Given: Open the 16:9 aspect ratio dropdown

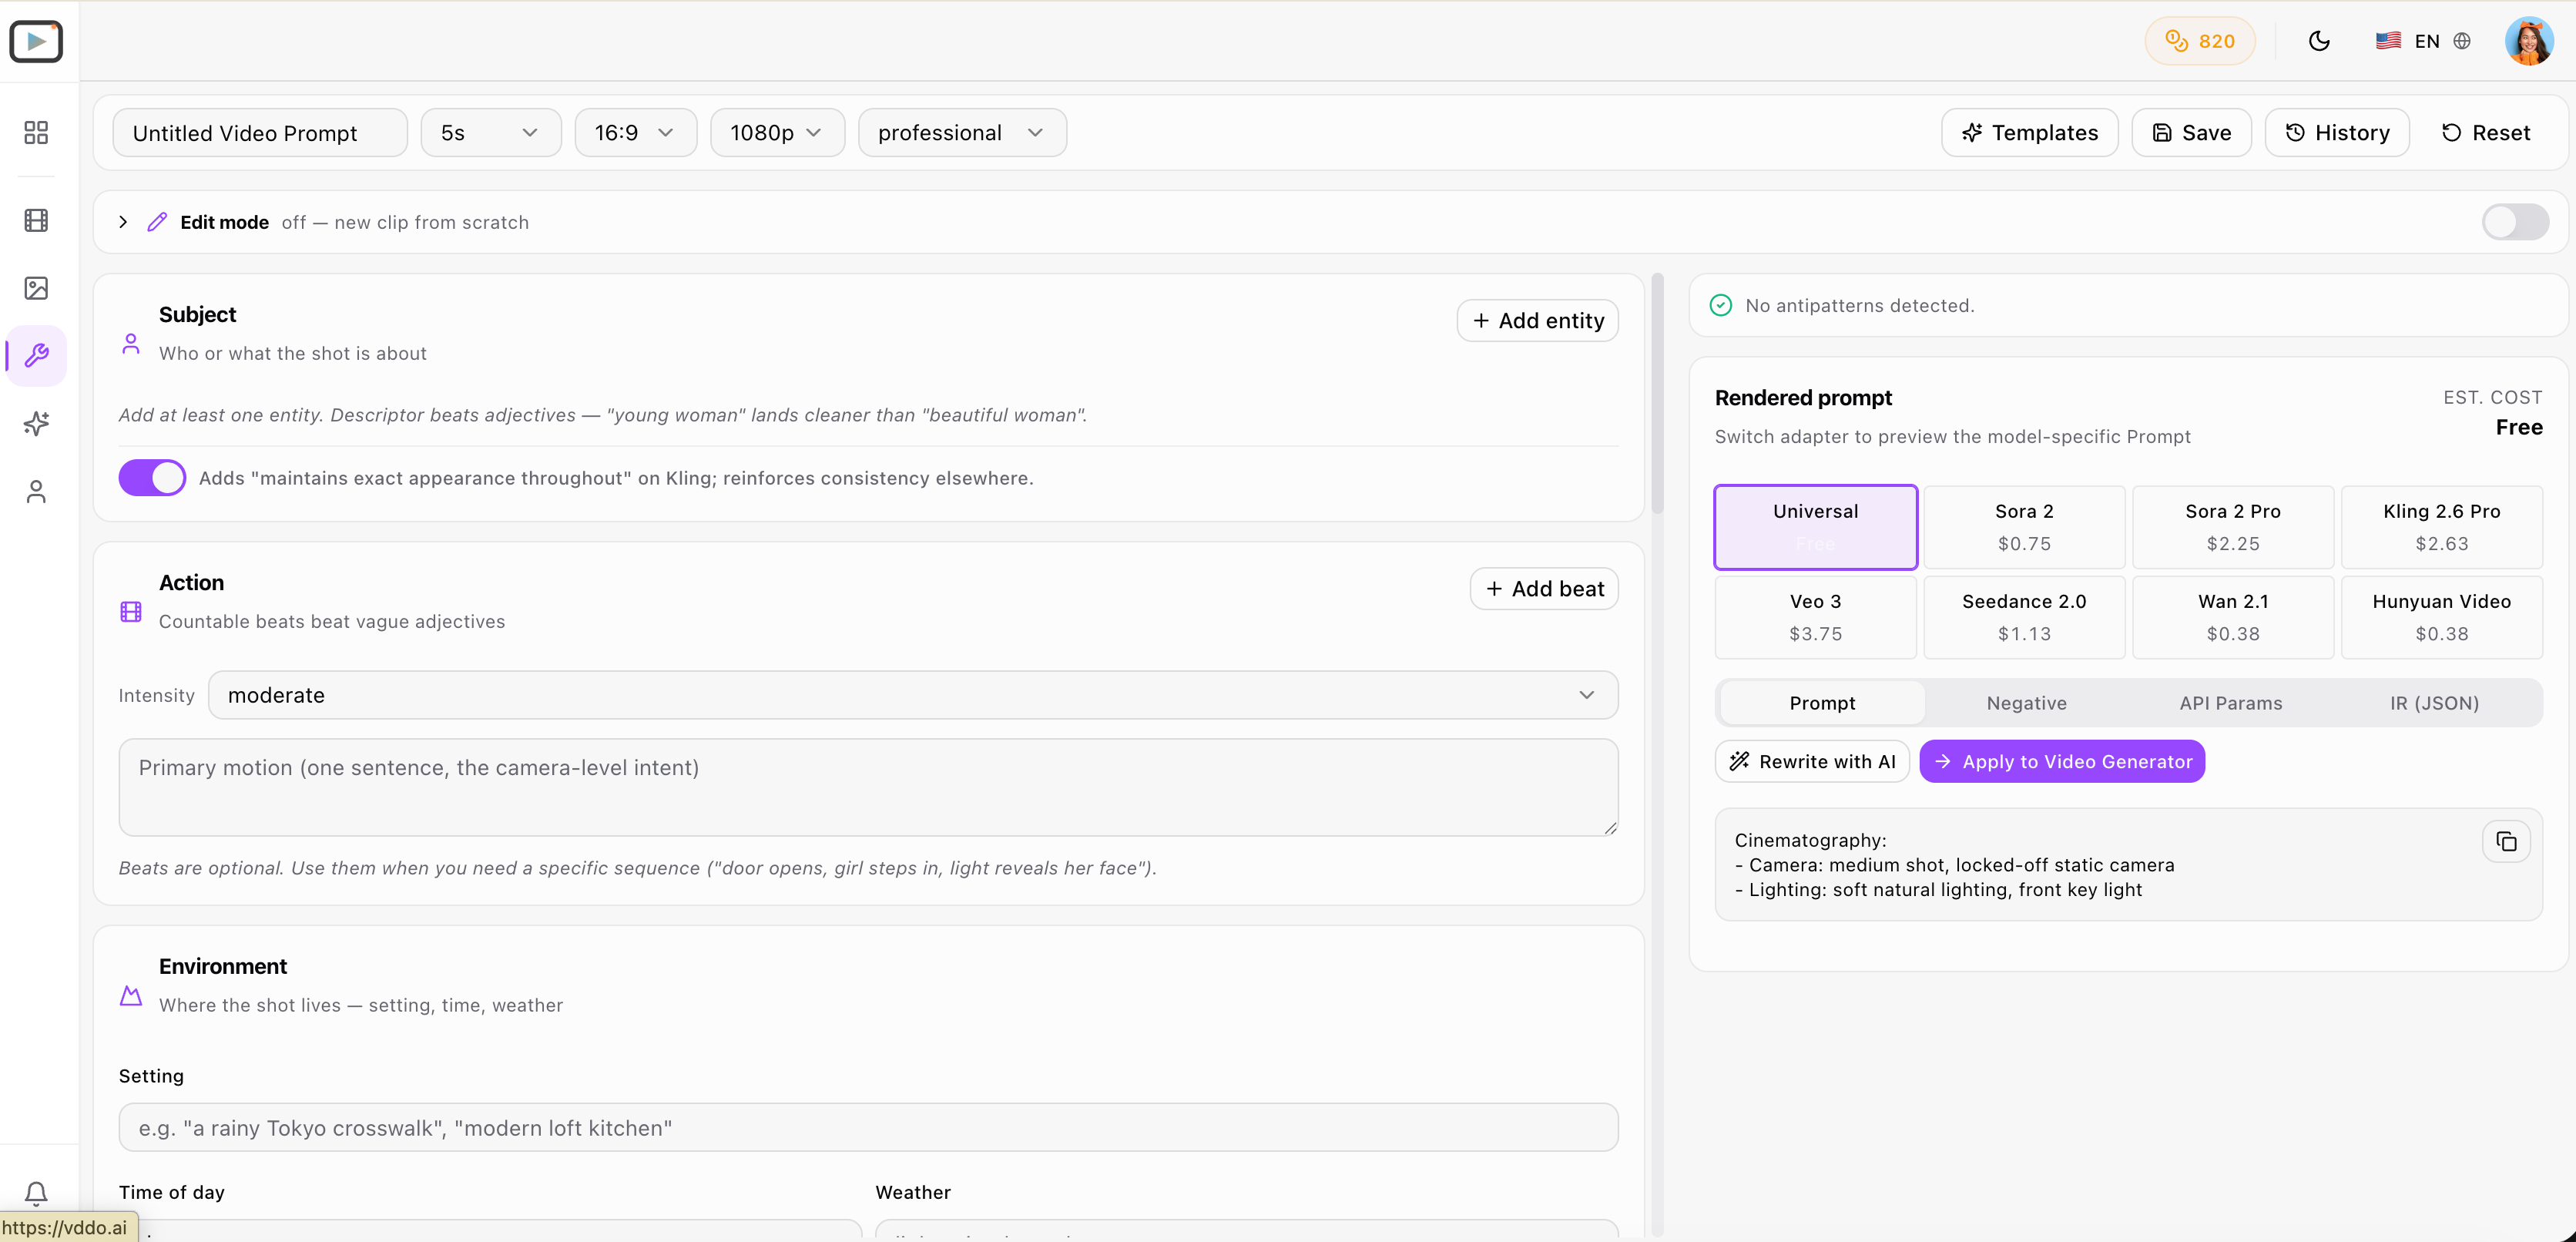Looking at the screenshot, I should click(635, 133).
